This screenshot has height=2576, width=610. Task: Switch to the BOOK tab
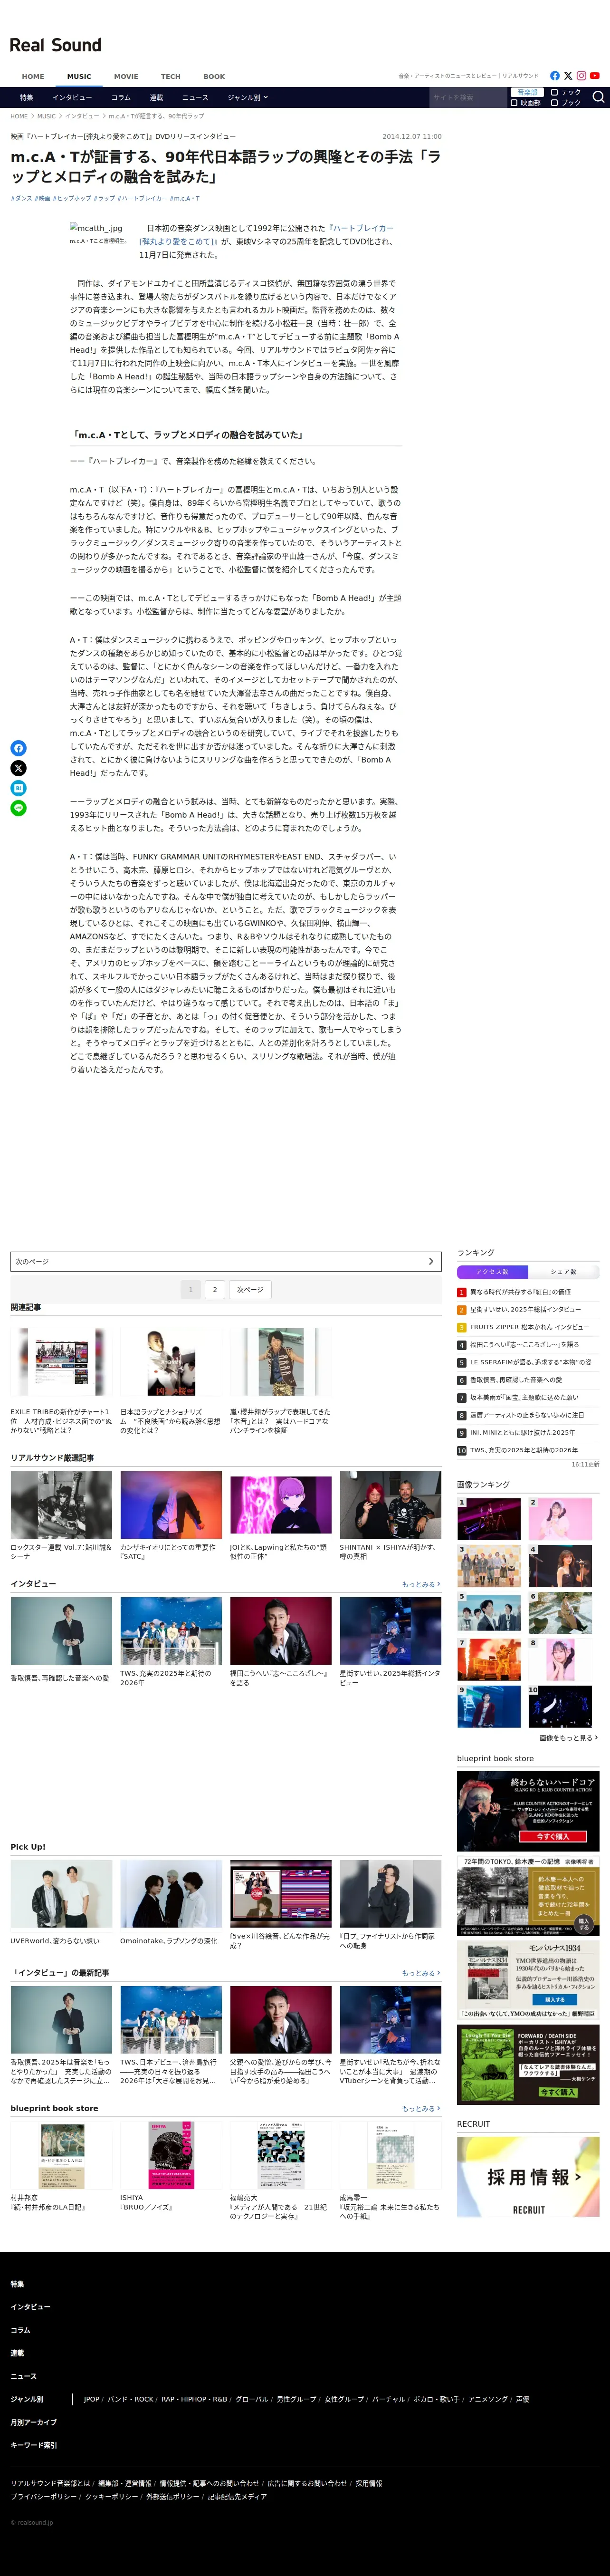click(x=214, y=76)
